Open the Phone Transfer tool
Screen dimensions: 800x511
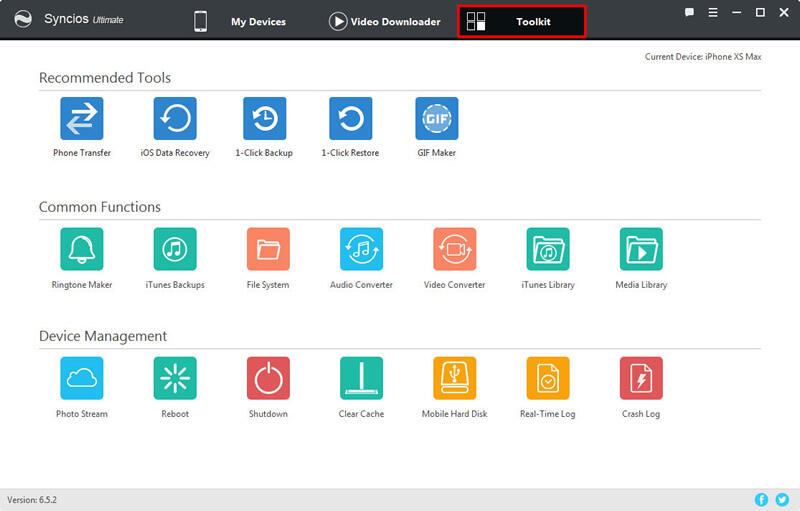82,119
